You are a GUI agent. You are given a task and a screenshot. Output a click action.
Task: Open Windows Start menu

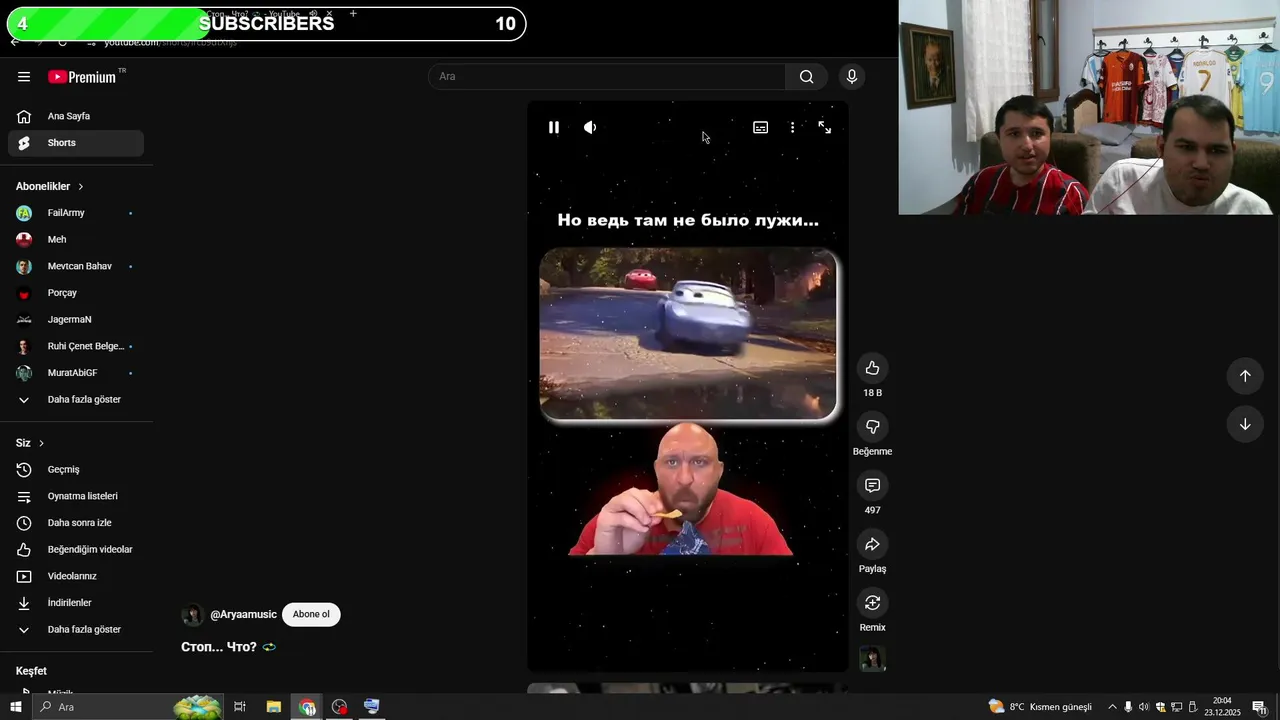pyautogui.click(x=16, y=707)
